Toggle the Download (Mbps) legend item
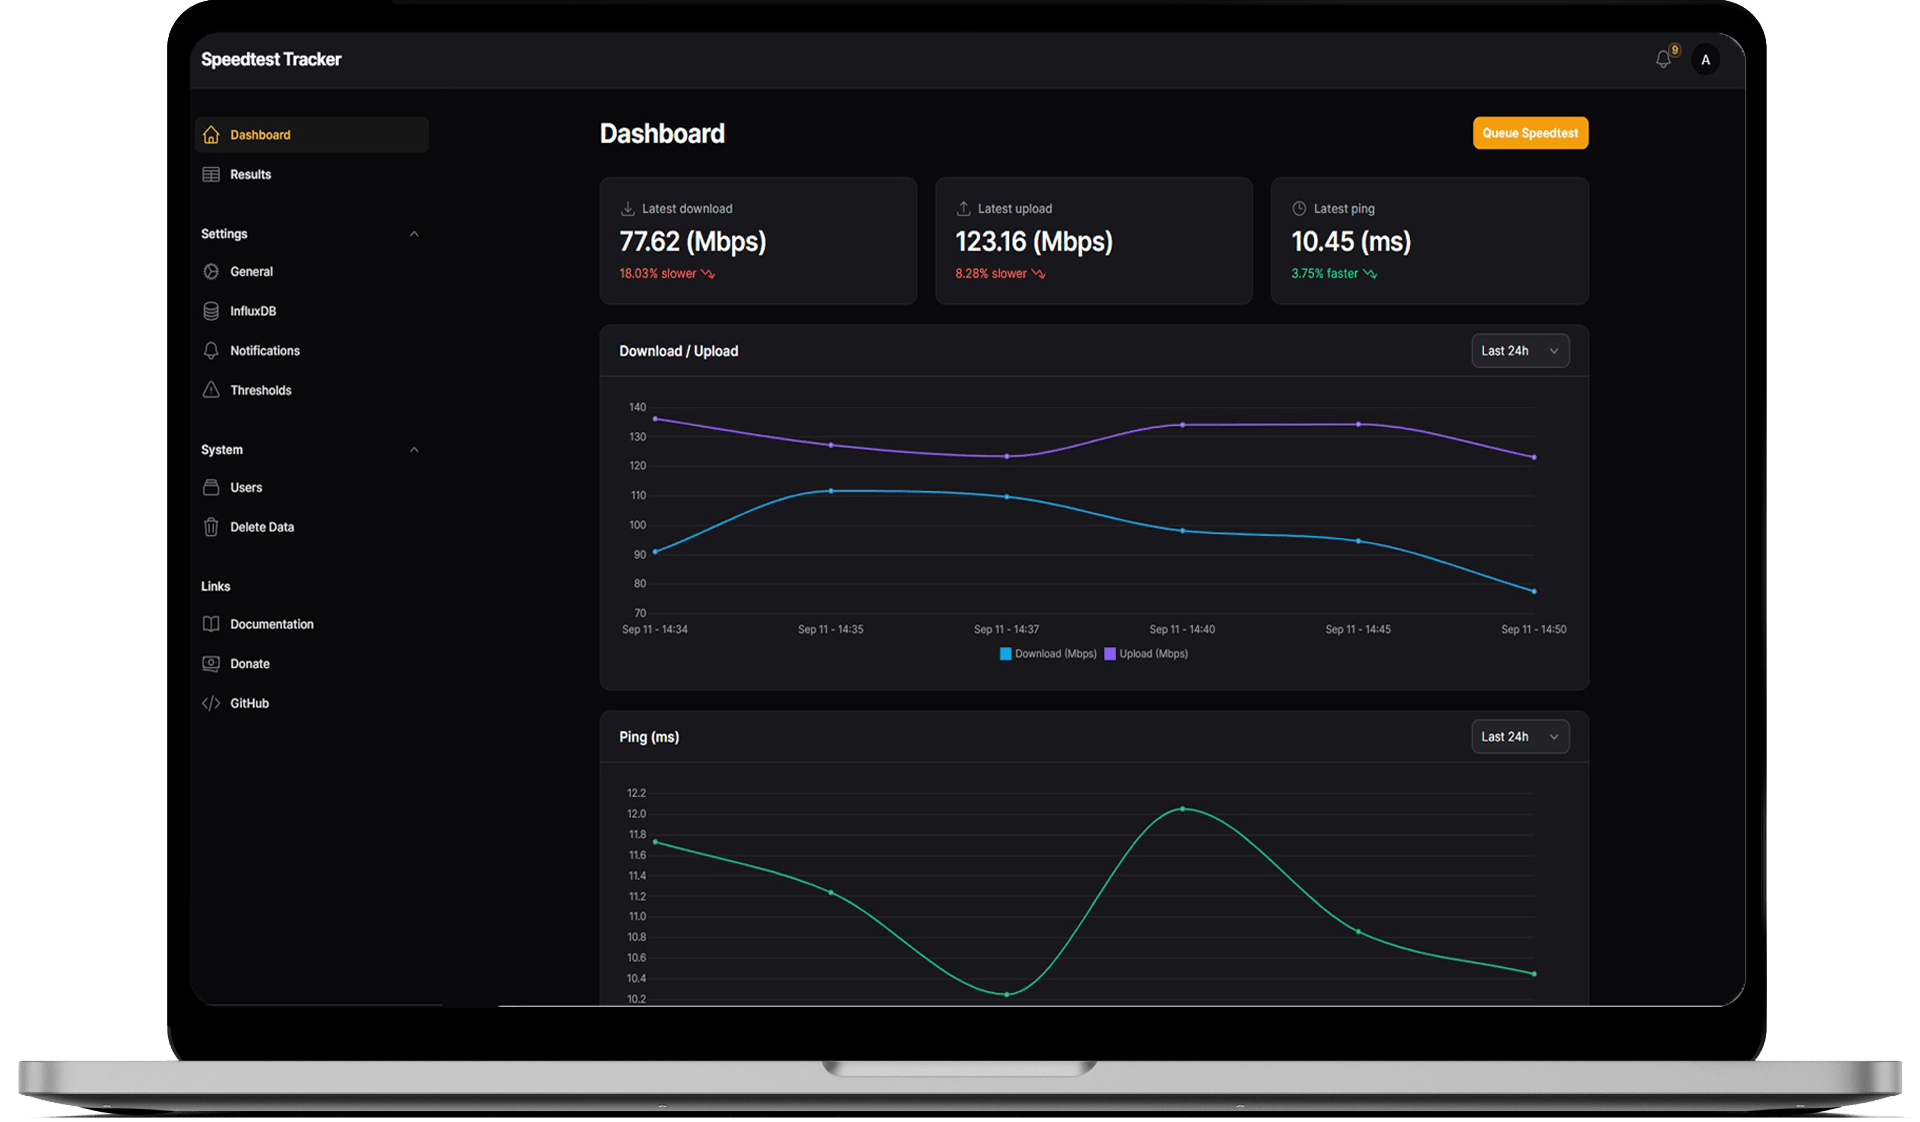Viewport: 1920px width, 1122px height. click(1047, 653)
